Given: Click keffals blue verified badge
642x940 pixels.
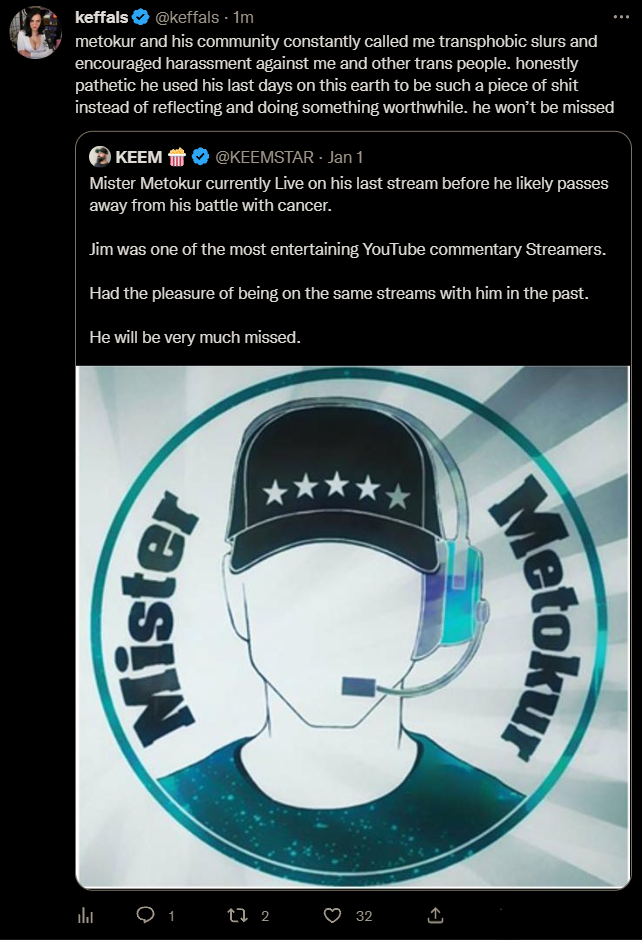Looking at the screenshot, I should point(140,17).
